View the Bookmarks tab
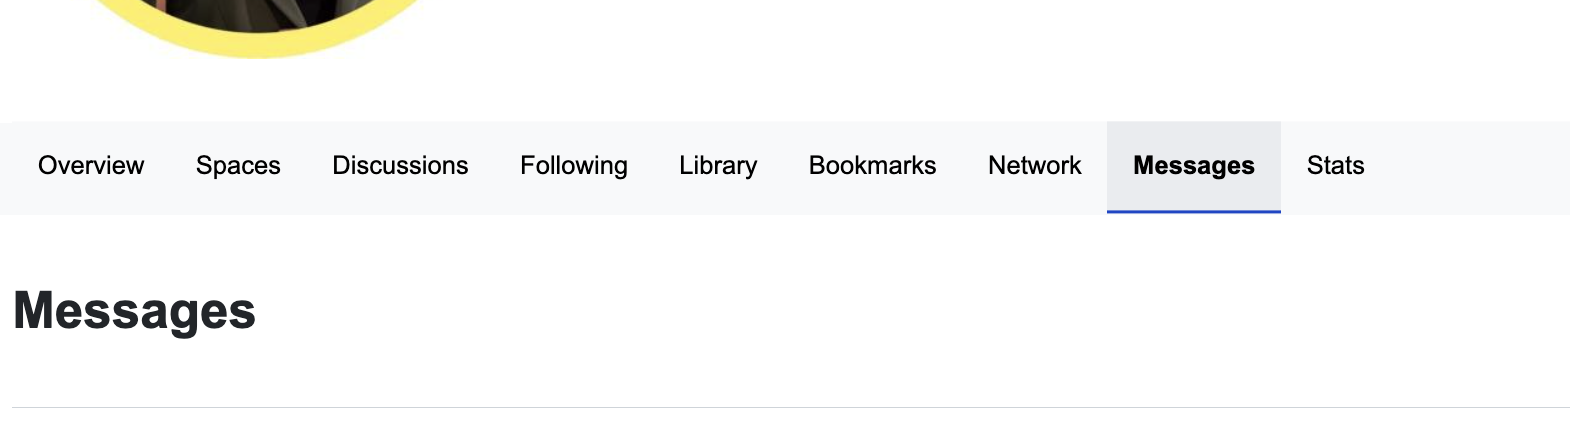 [872, 166]
